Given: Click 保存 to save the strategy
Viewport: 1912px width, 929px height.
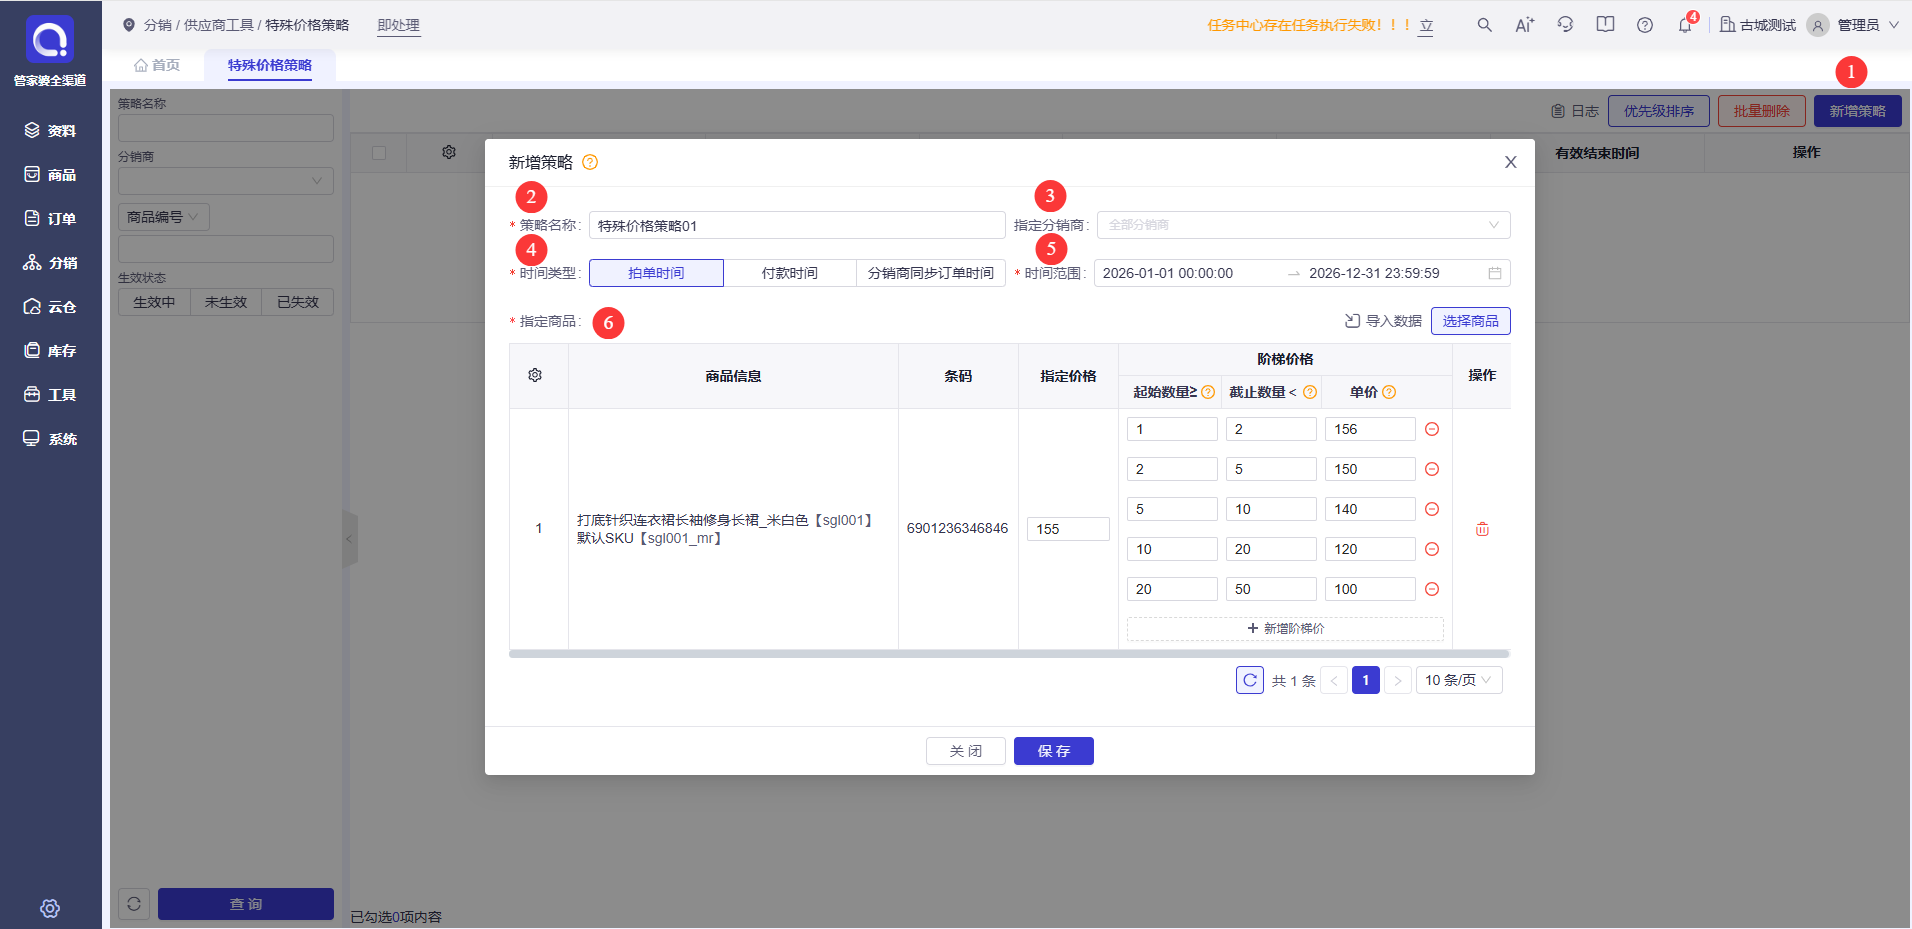Looking at the screenshot, I should [1054, 751].
